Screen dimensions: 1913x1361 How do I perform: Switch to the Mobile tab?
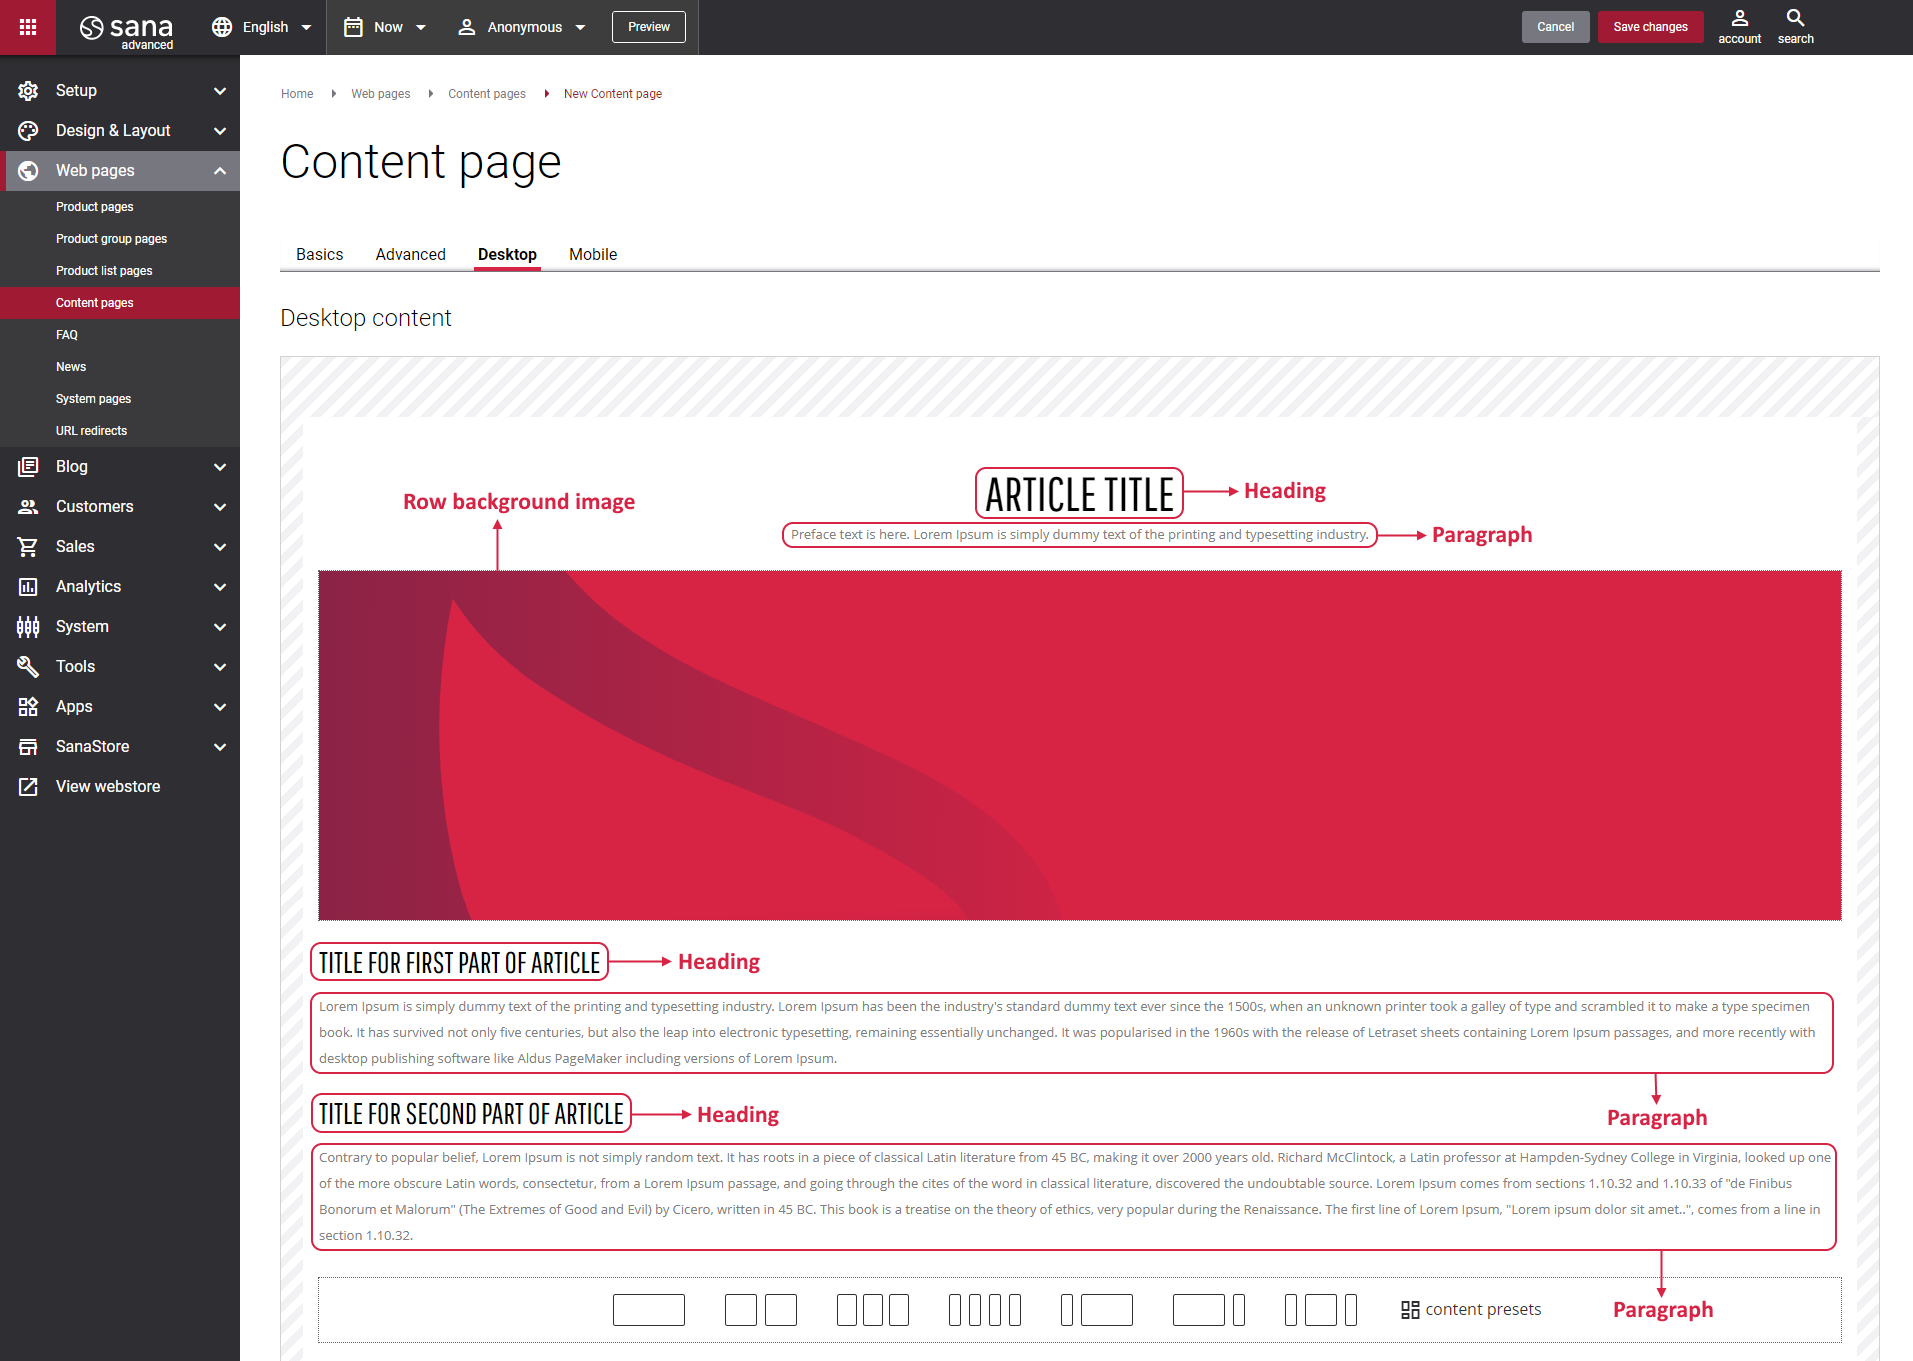[x=592, y=254]
